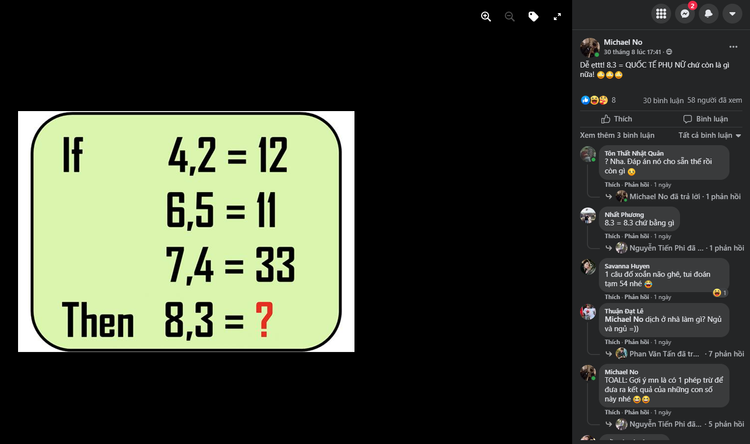Screen dimensions: 750x444
Task: Click the zoom out magnifier icon
Action: click(509, 16)
